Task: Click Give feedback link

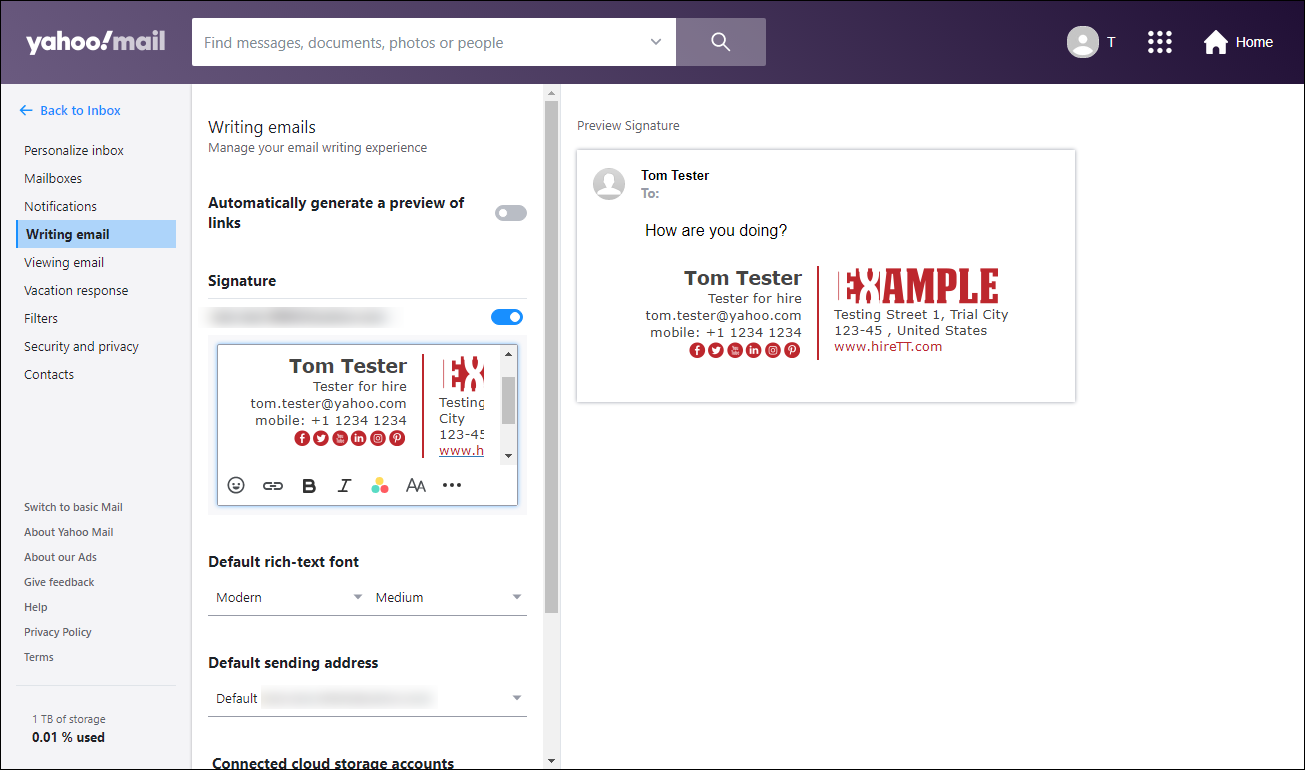Action: point(59,582)
